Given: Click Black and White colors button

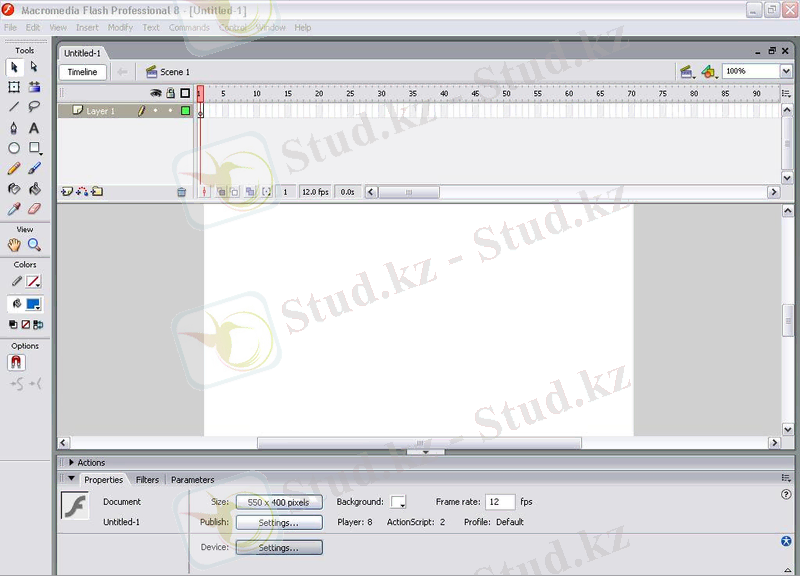Looking at the screenshot, I should coord(13,324).
